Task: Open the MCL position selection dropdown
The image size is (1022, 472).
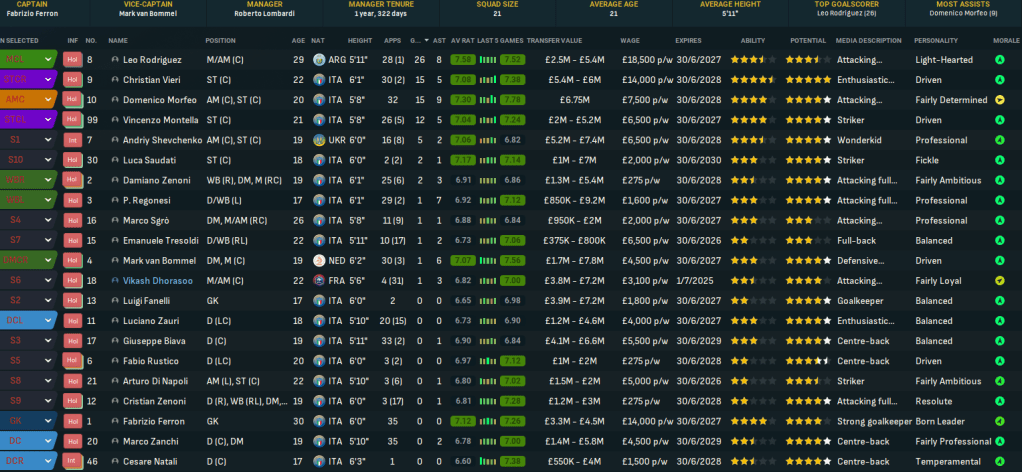Action: 47,60
